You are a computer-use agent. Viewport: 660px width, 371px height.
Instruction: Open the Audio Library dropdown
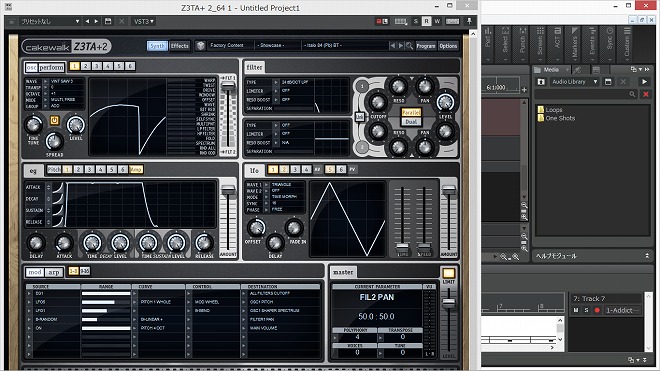(x=575, y=82)
